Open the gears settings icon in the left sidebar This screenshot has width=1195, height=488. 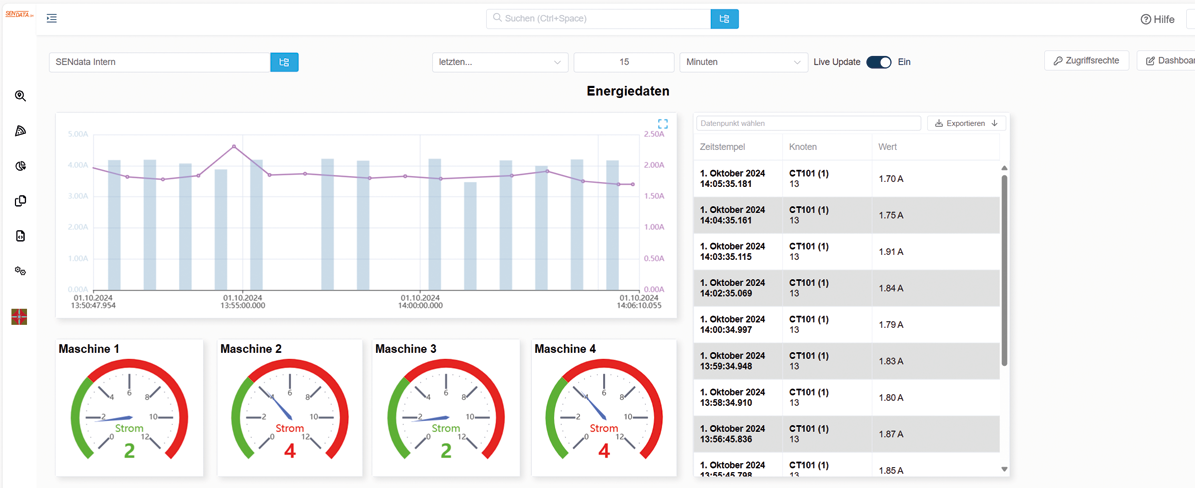(20, 271)
